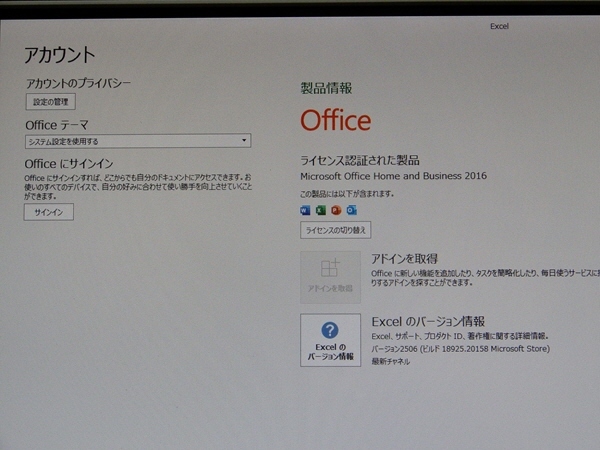Click the アカウントのプライバシー heading
Screen dimensions: 600x450
(78, 83)
